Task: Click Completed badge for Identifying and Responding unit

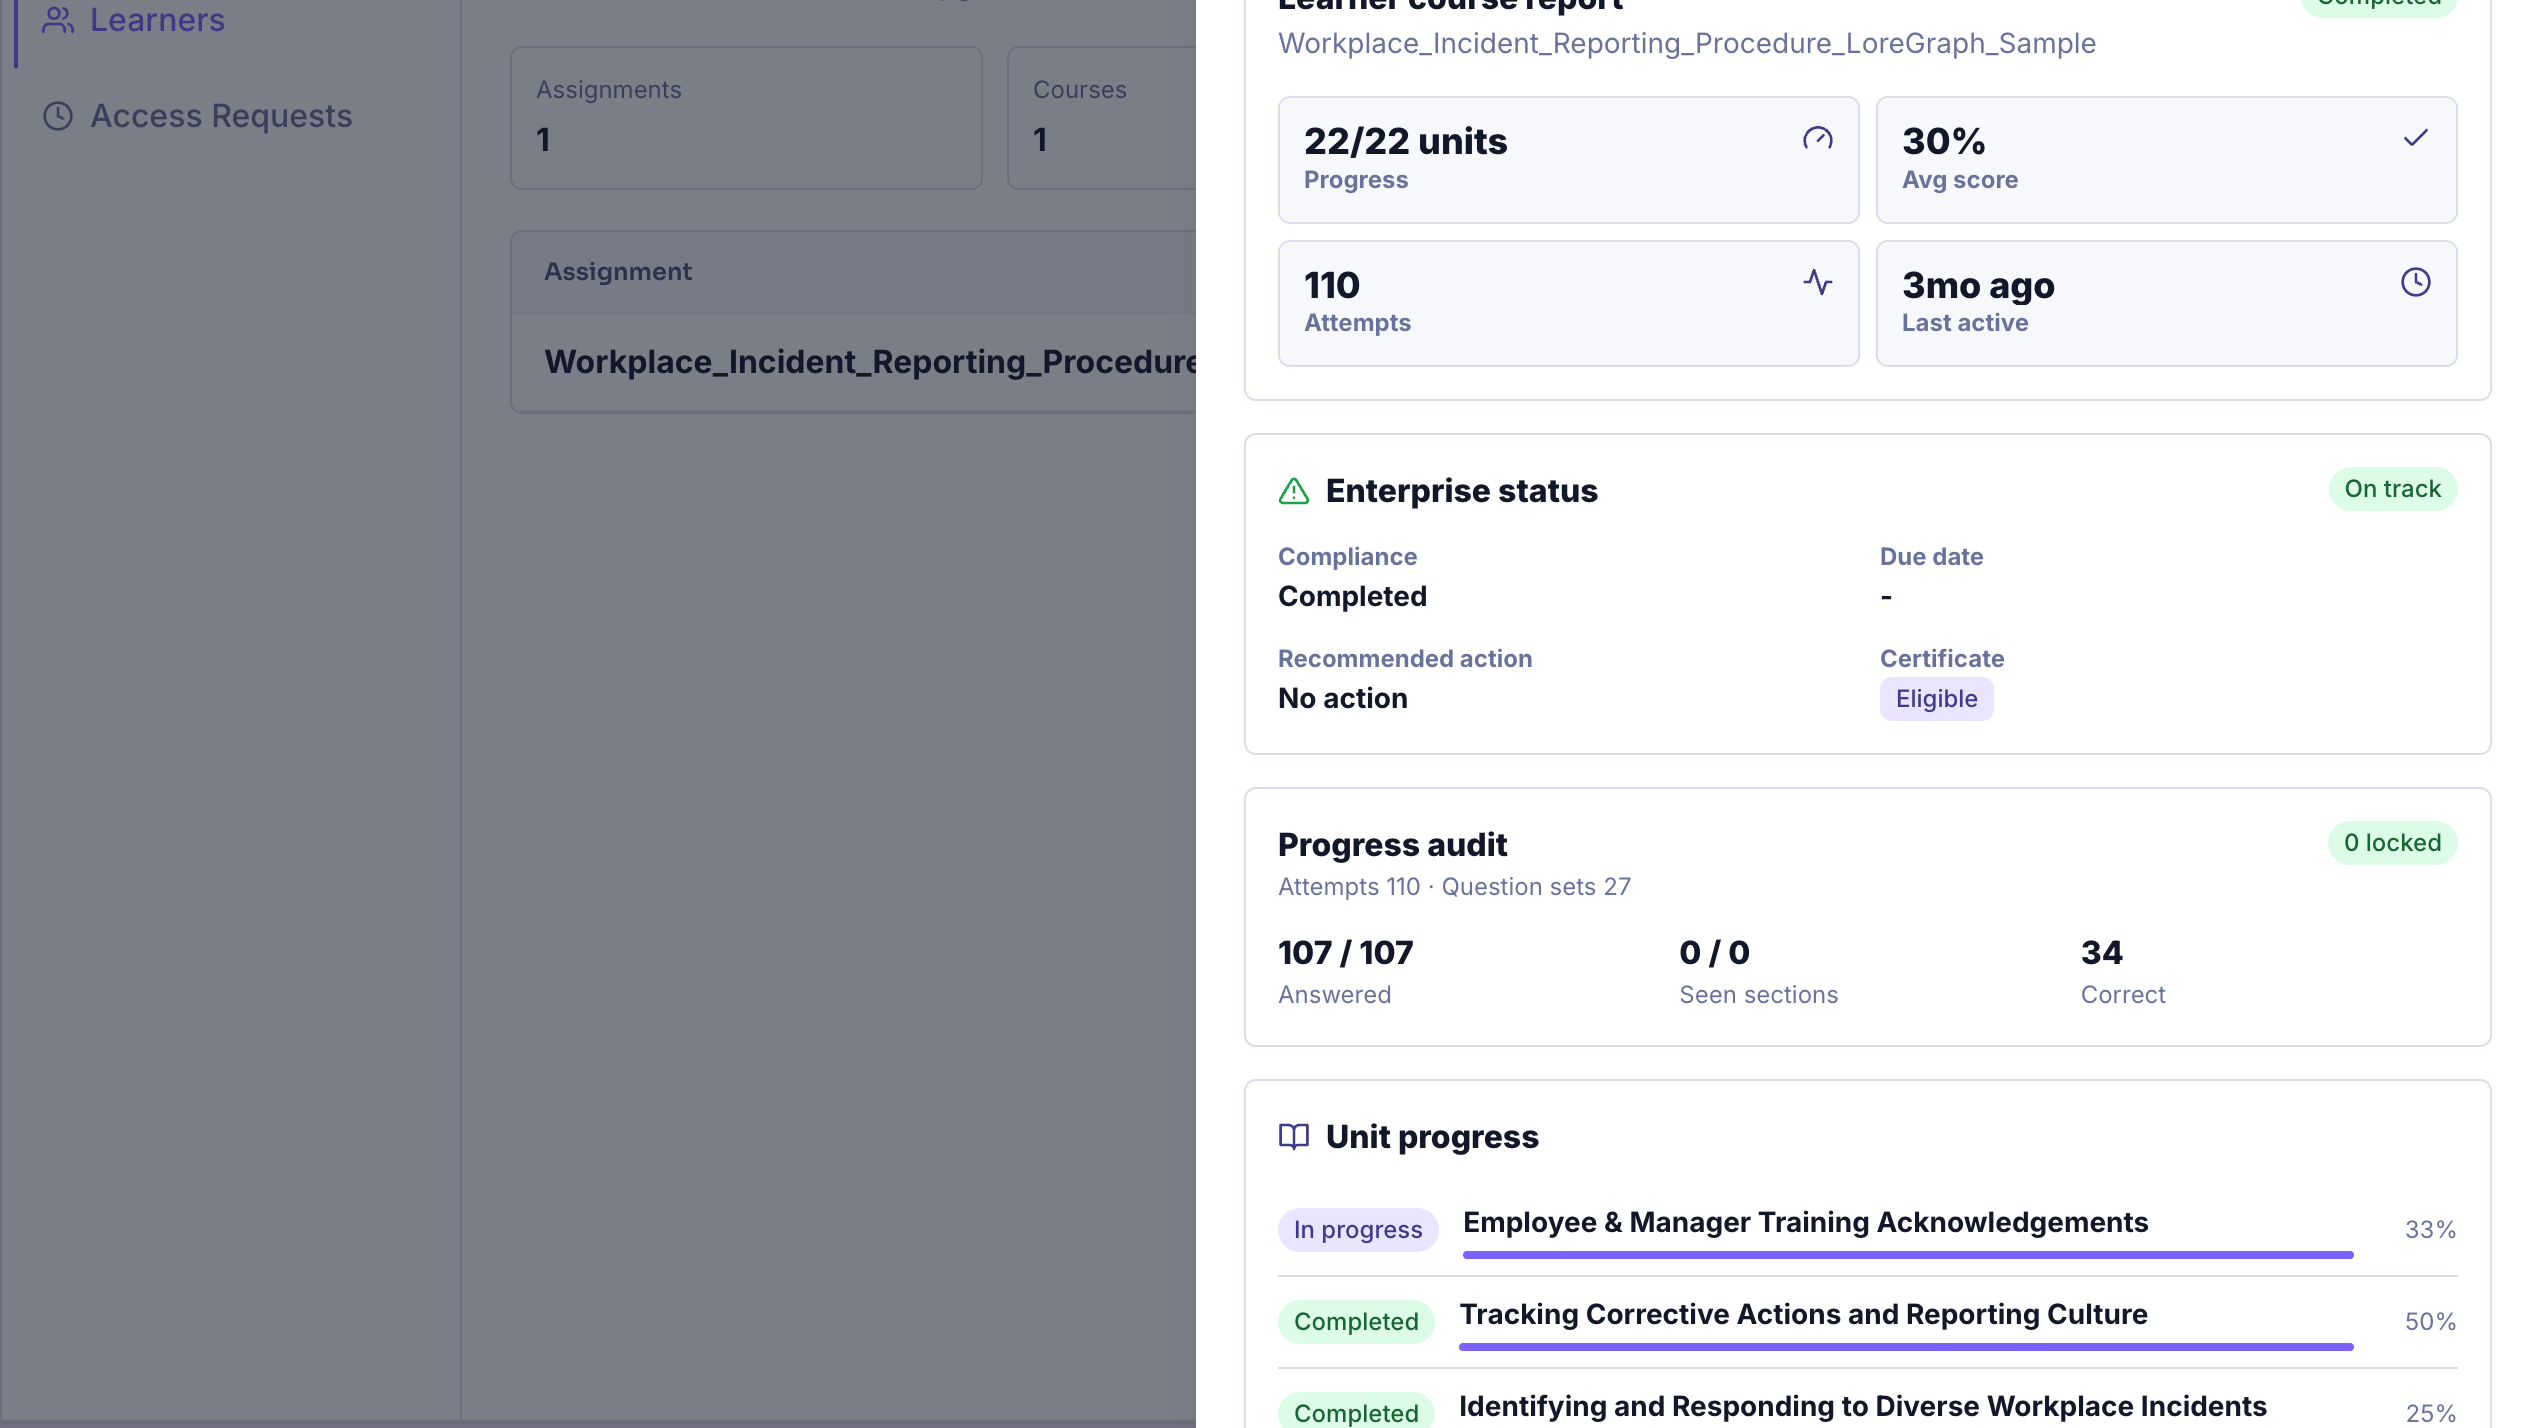Action: [1356, 1412]
